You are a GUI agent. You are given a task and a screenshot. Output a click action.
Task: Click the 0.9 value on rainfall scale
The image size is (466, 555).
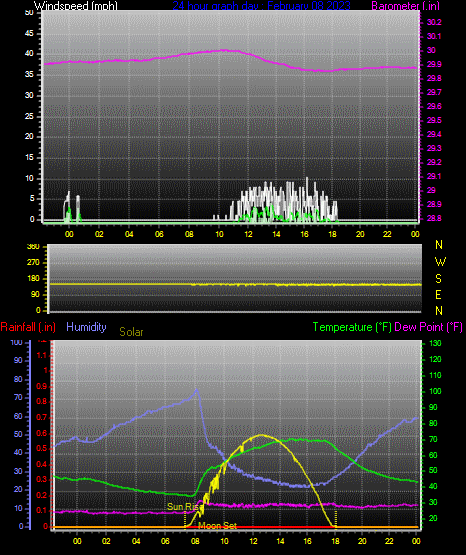tap(42, 386)
